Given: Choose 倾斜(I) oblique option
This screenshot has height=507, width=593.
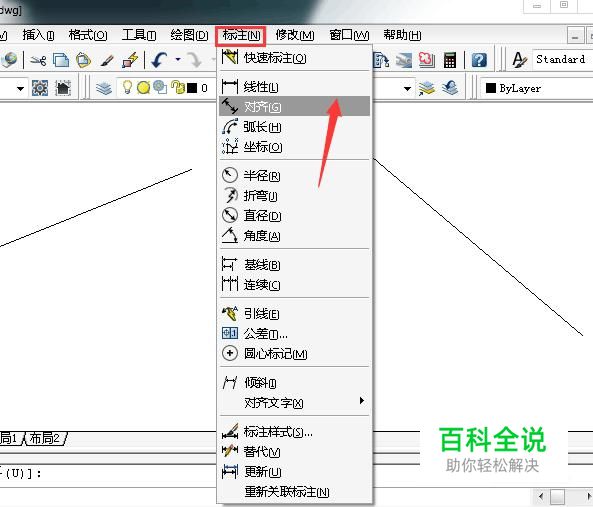Looking at the screenshot, I should [x=295, y=383].
